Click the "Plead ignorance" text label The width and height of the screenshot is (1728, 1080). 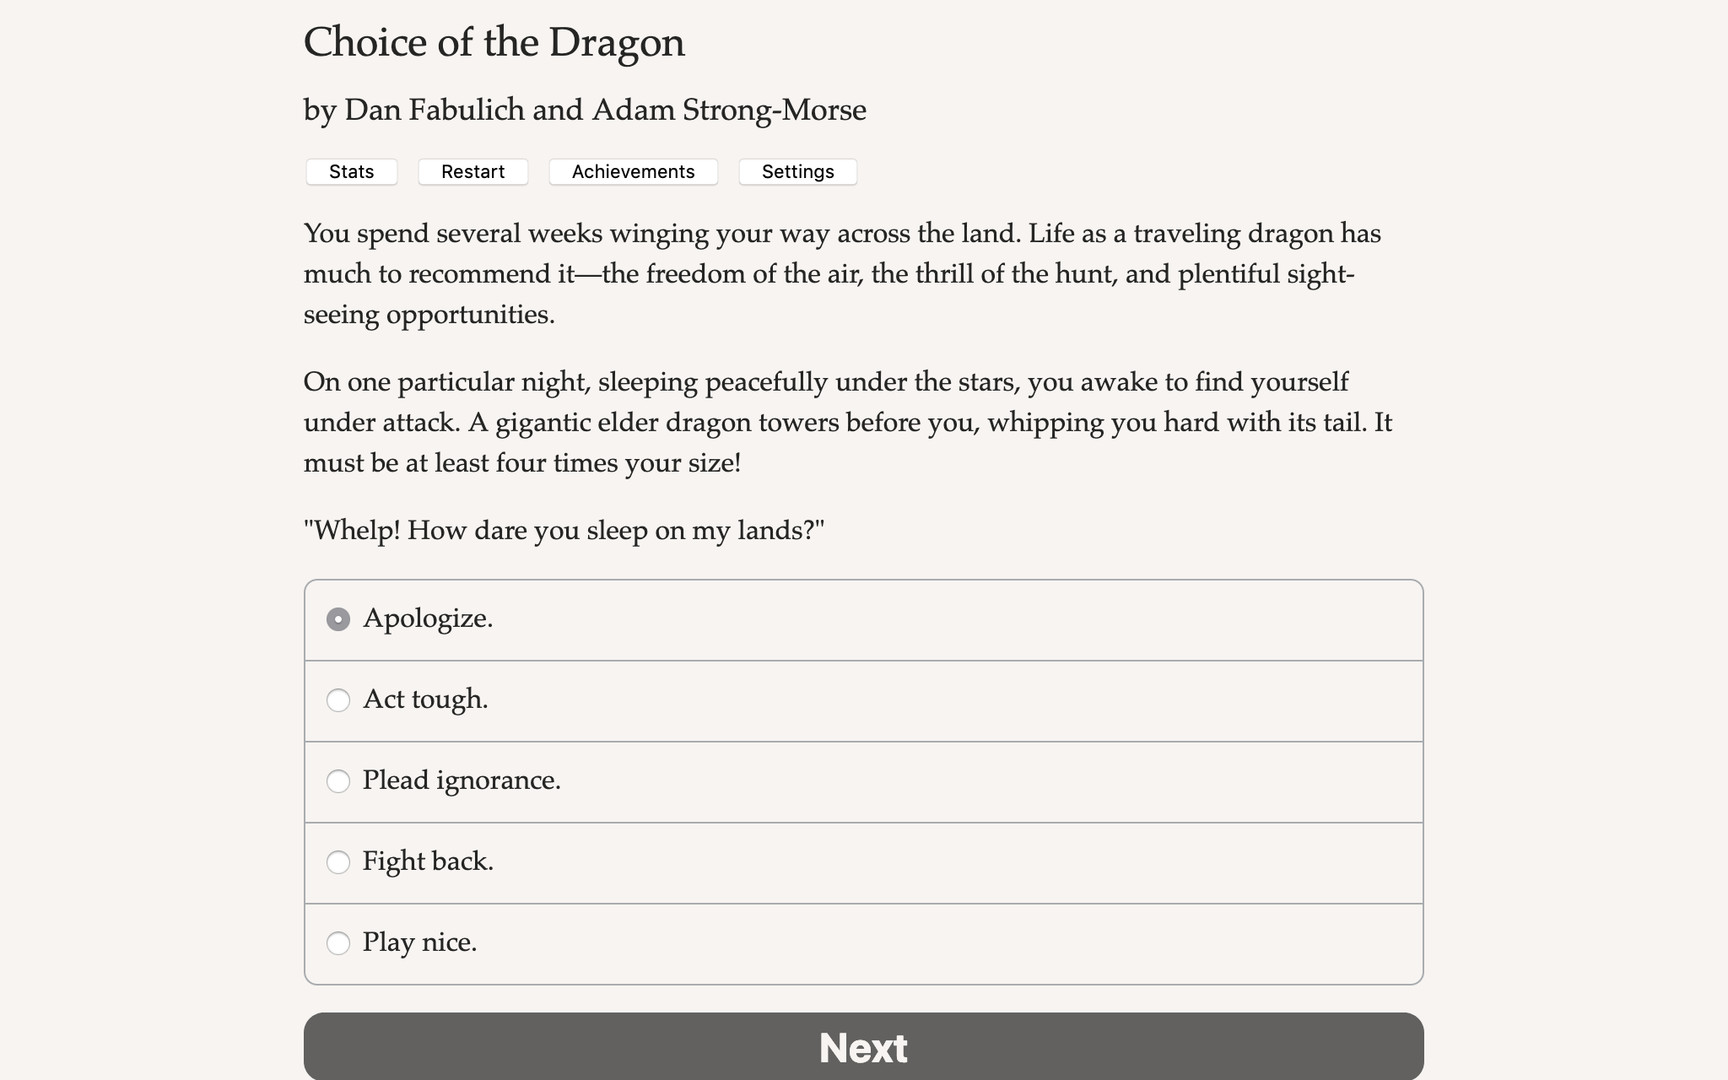pos(461,781)
